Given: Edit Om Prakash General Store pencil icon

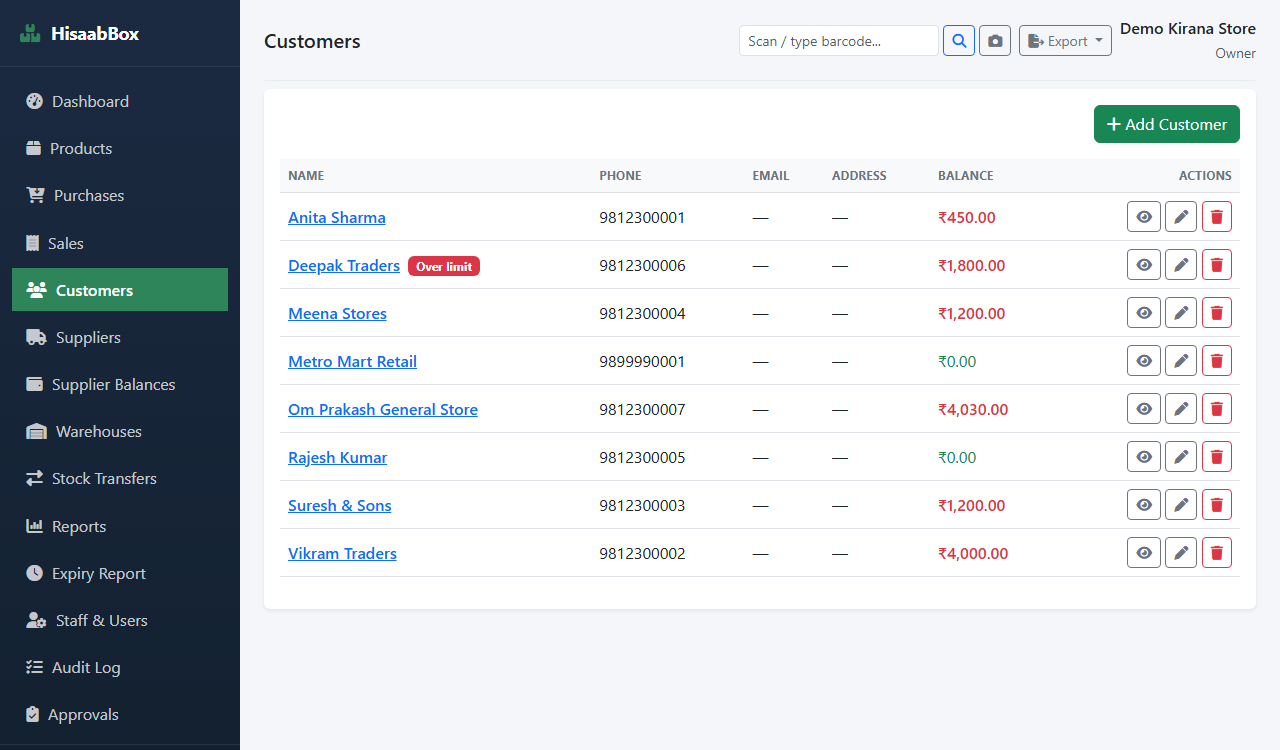Looking at the screenshot, I should coord(1181,409).
